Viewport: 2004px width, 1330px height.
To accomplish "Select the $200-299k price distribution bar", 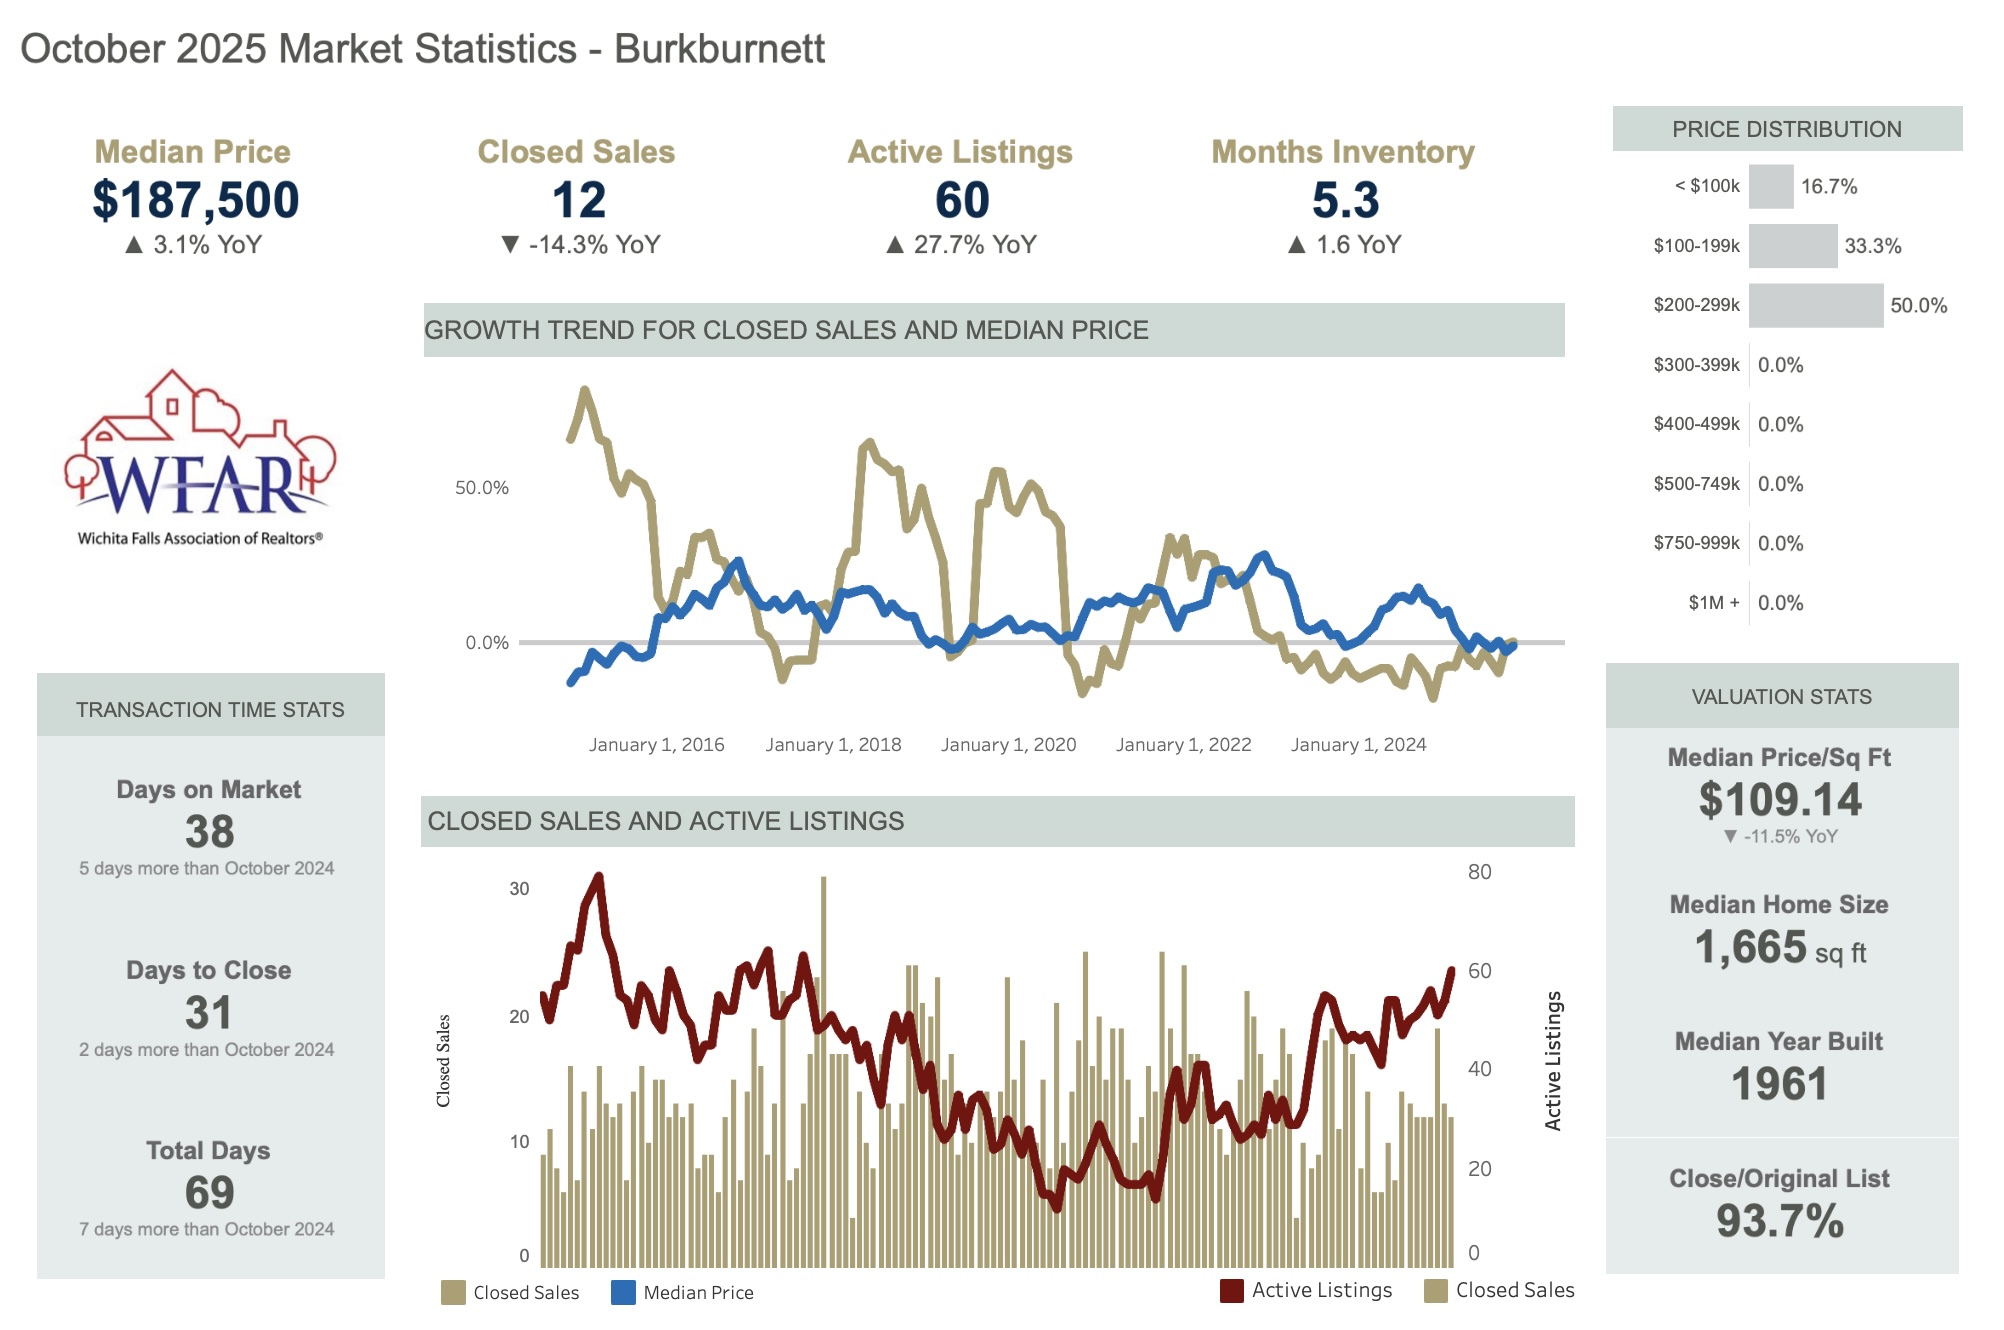I will tap(1815, 305).
